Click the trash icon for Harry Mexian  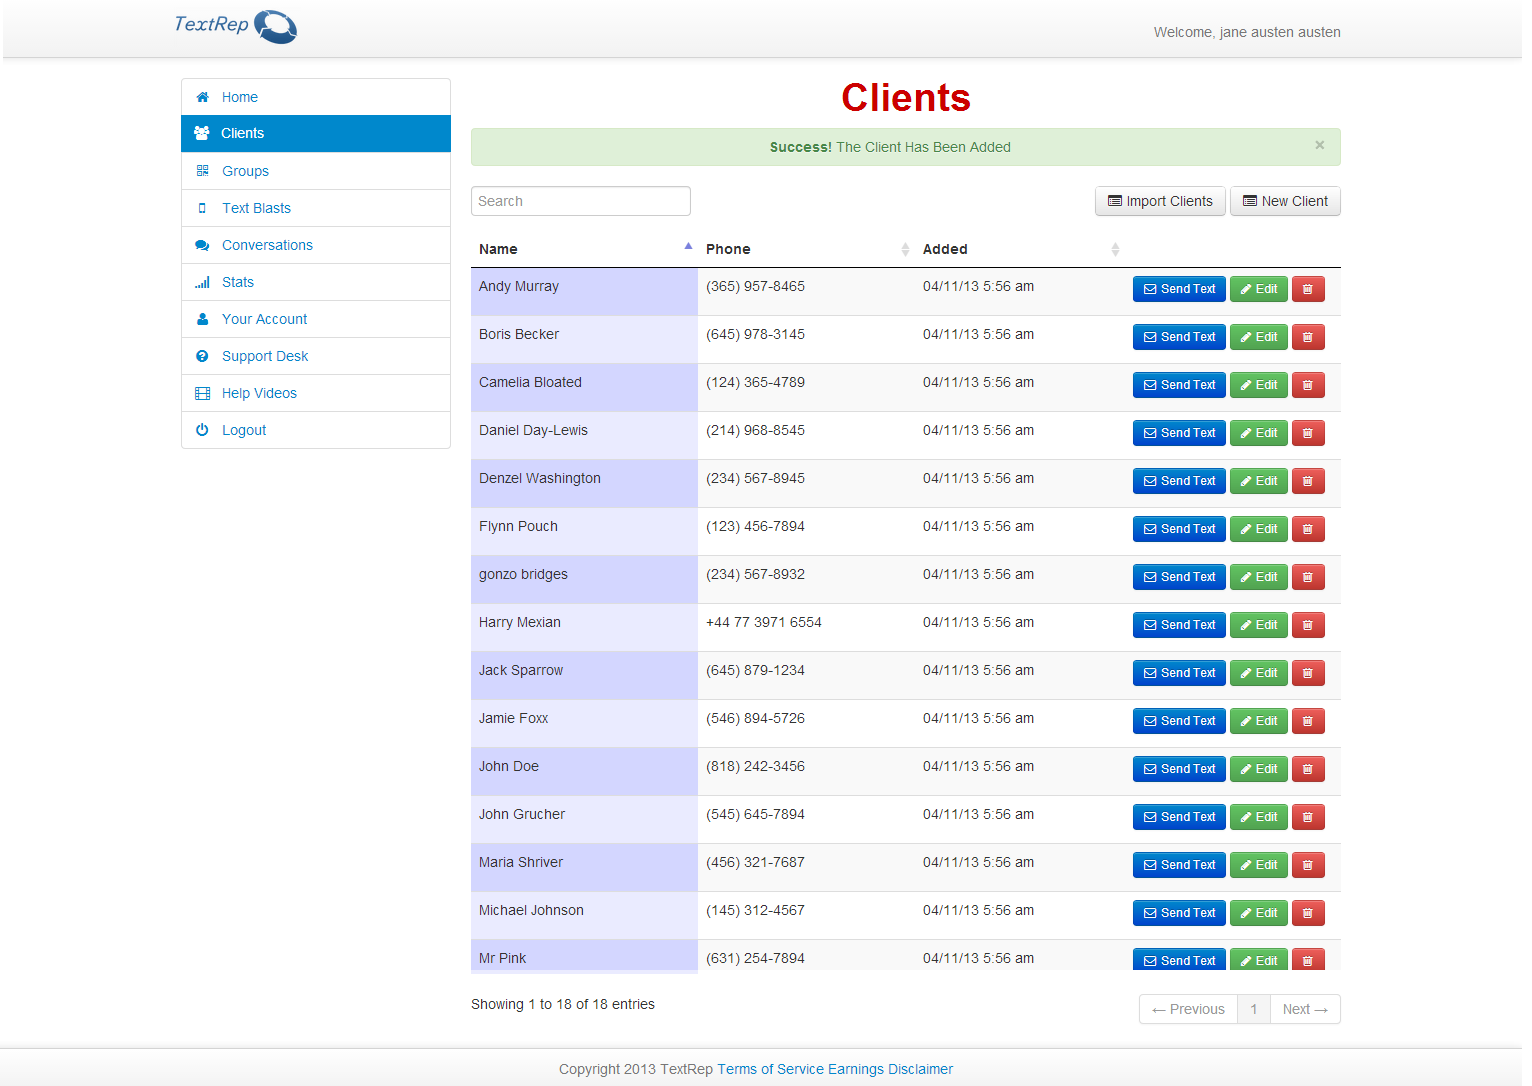click(x=1307, y=625)
